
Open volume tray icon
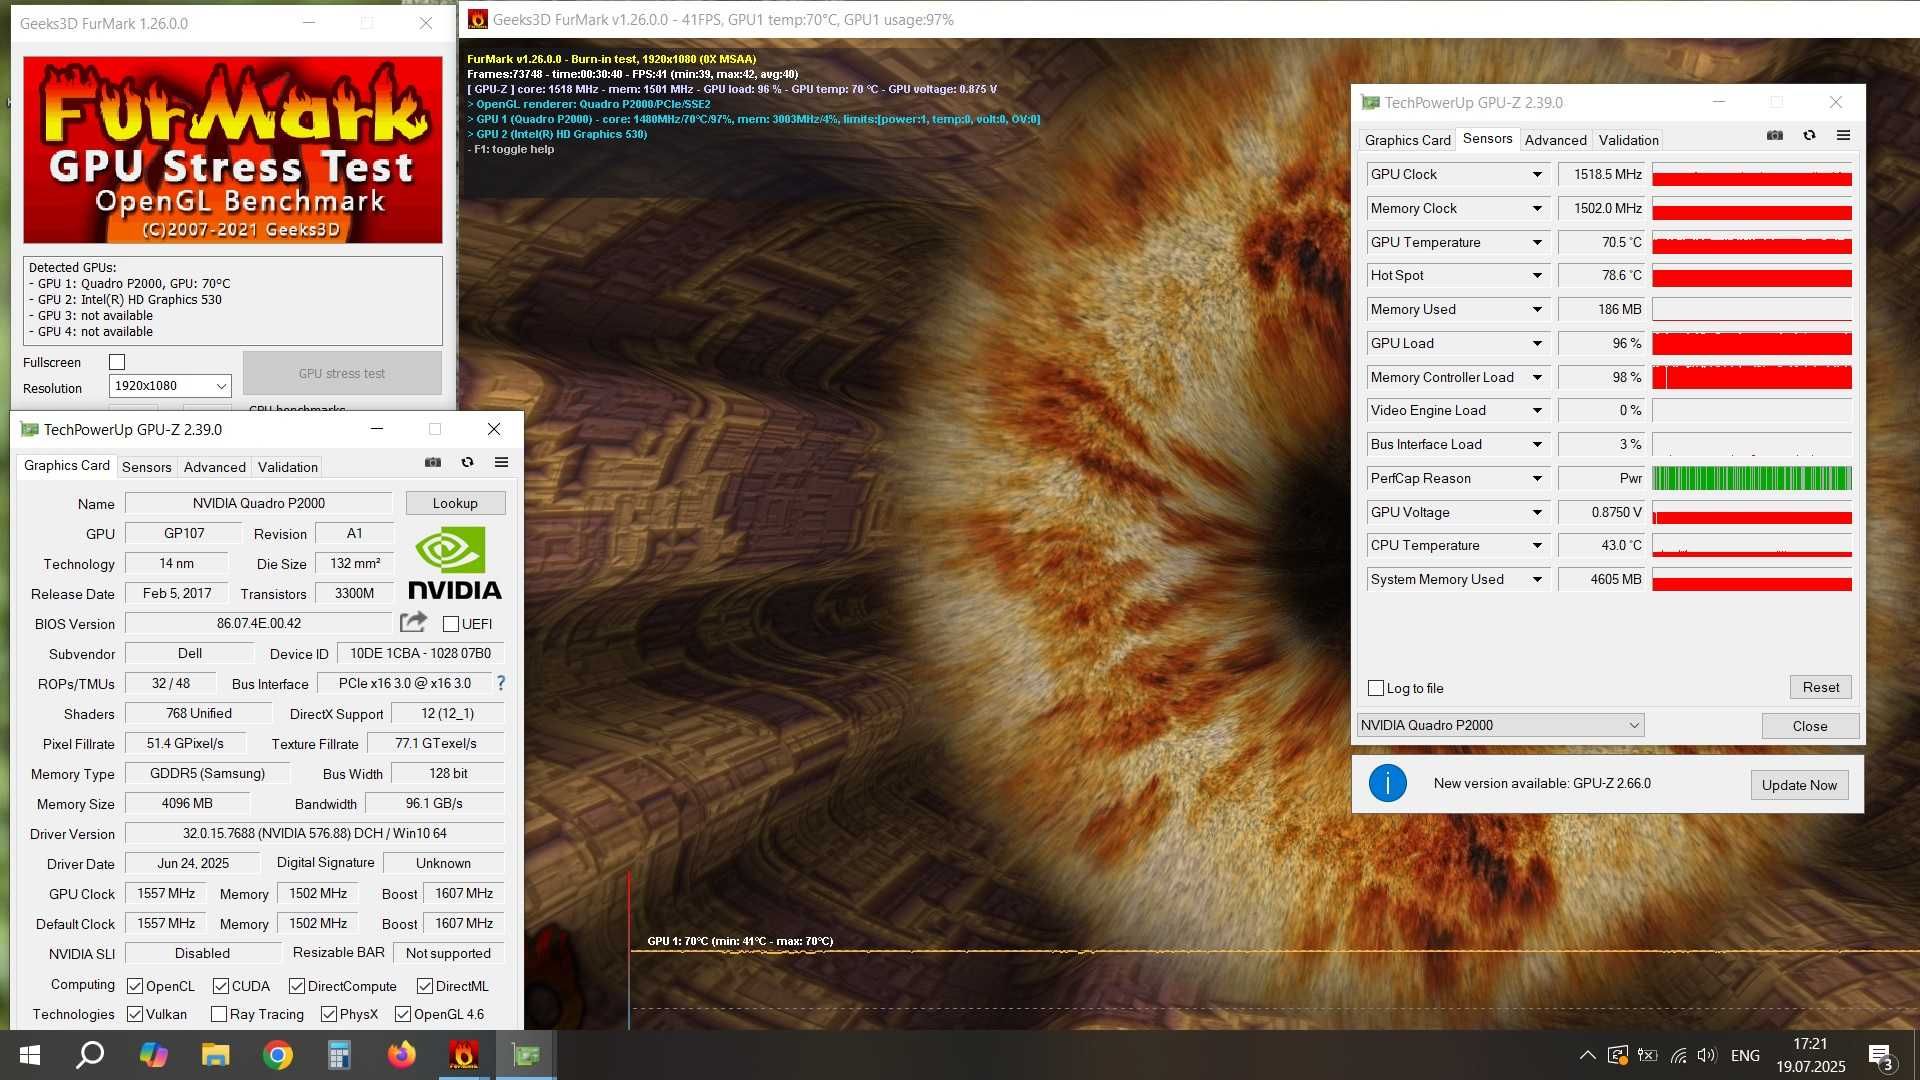tap(1706, 1055)
